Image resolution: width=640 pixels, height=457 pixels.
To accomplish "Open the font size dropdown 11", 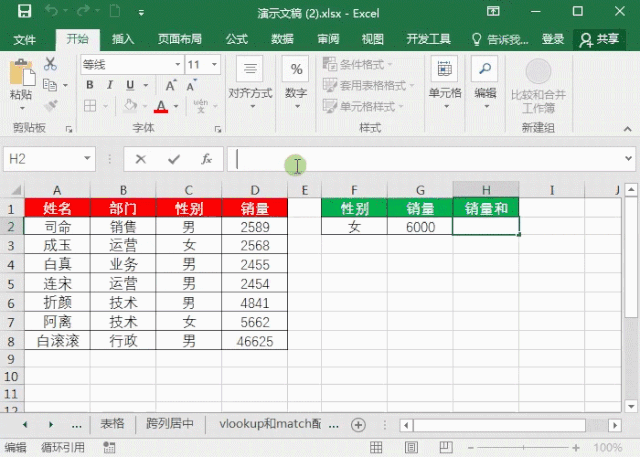I will (x=214, y=64).
